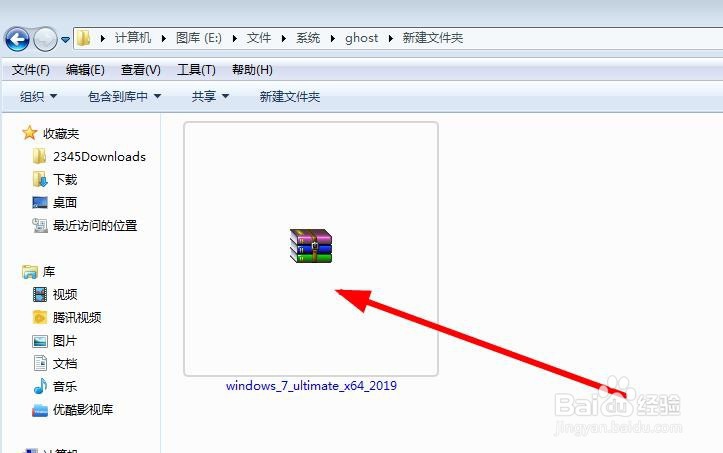Expand the arrow after 计算机 in breadcrumb

click(164, 38)
